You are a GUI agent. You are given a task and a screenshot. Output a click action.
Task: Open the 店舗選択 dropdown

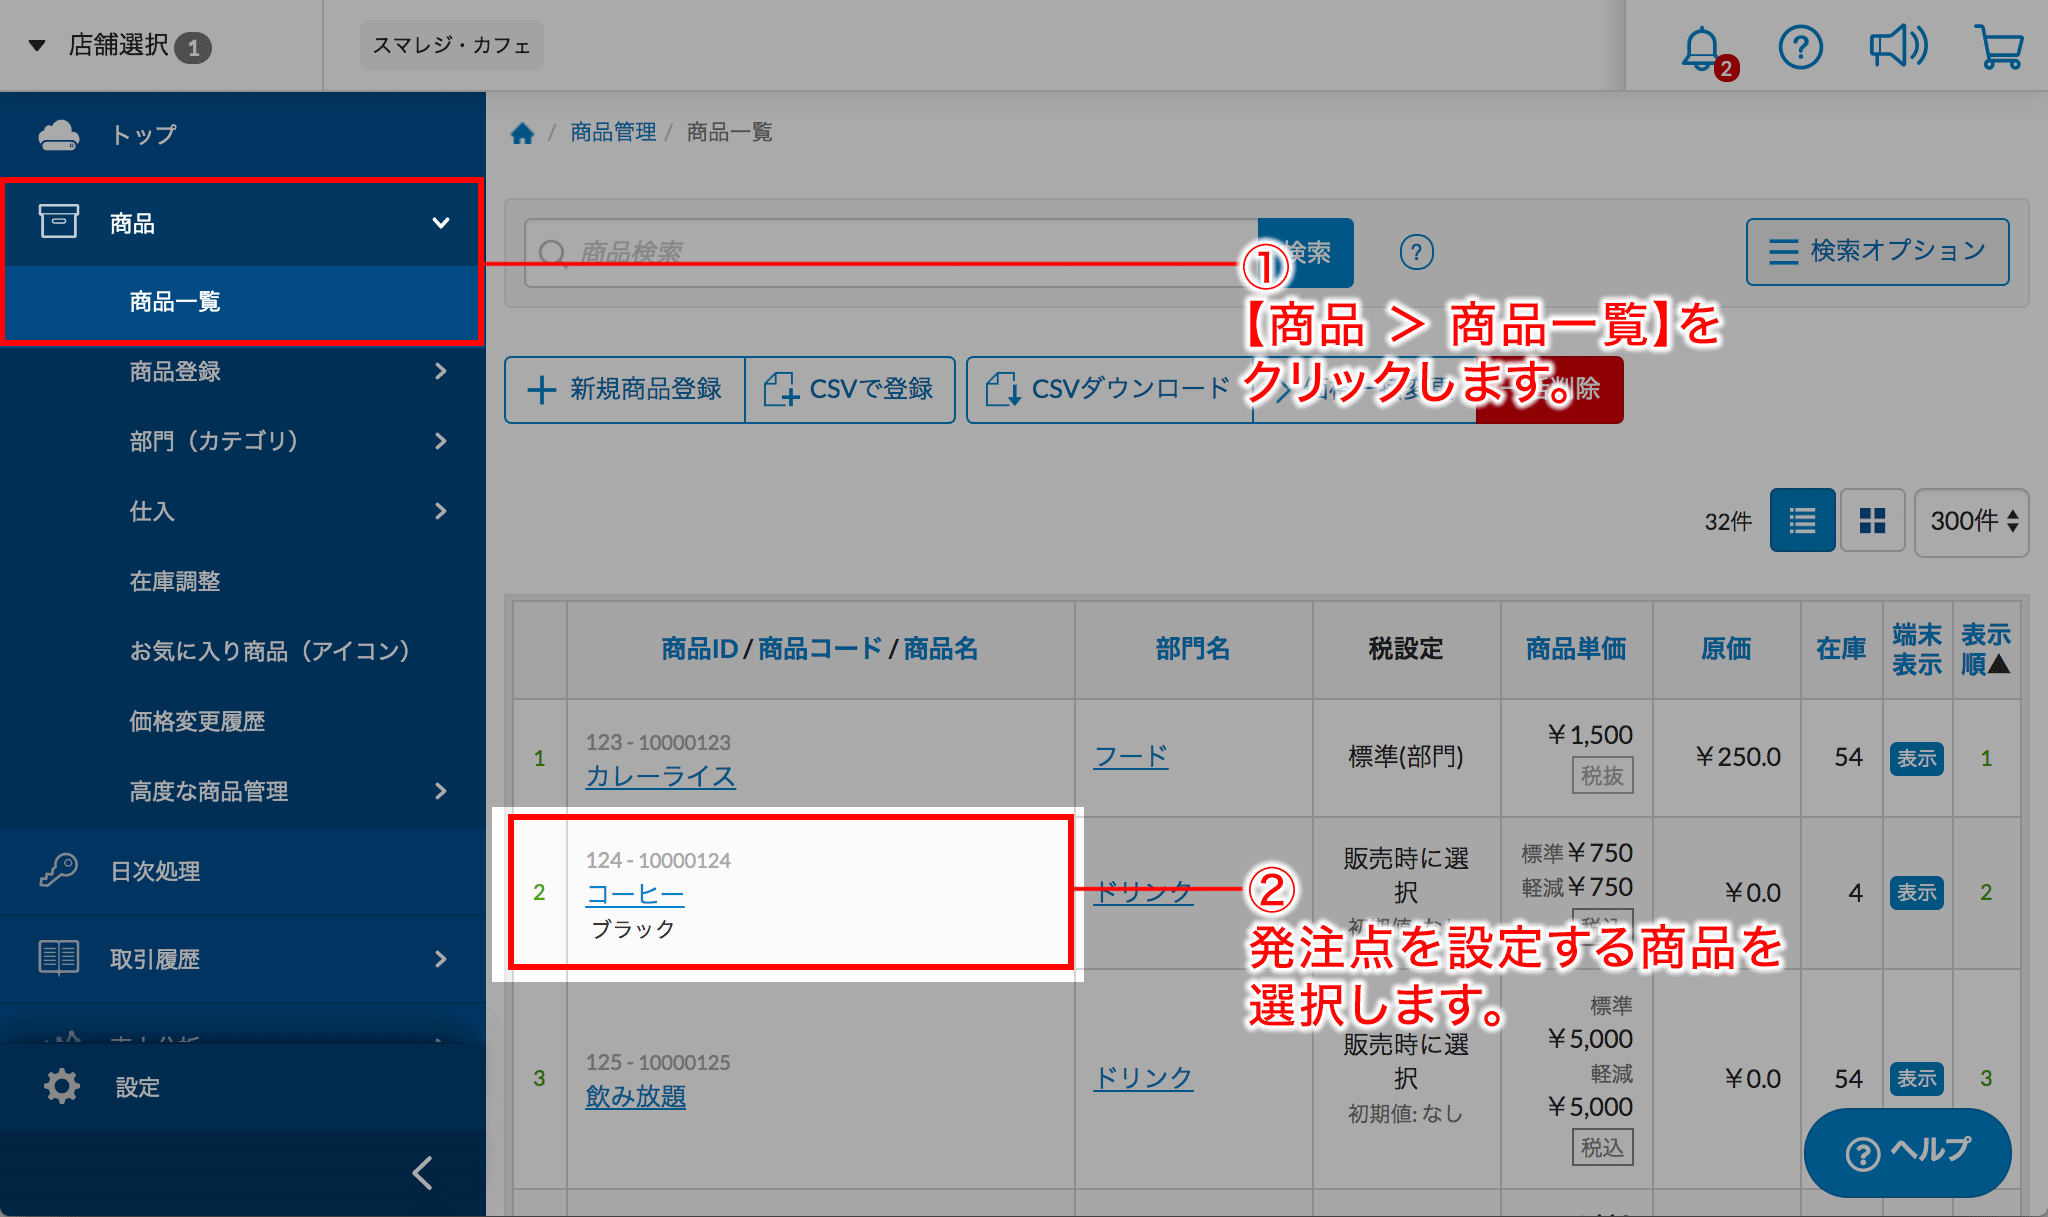click(120, 46)
